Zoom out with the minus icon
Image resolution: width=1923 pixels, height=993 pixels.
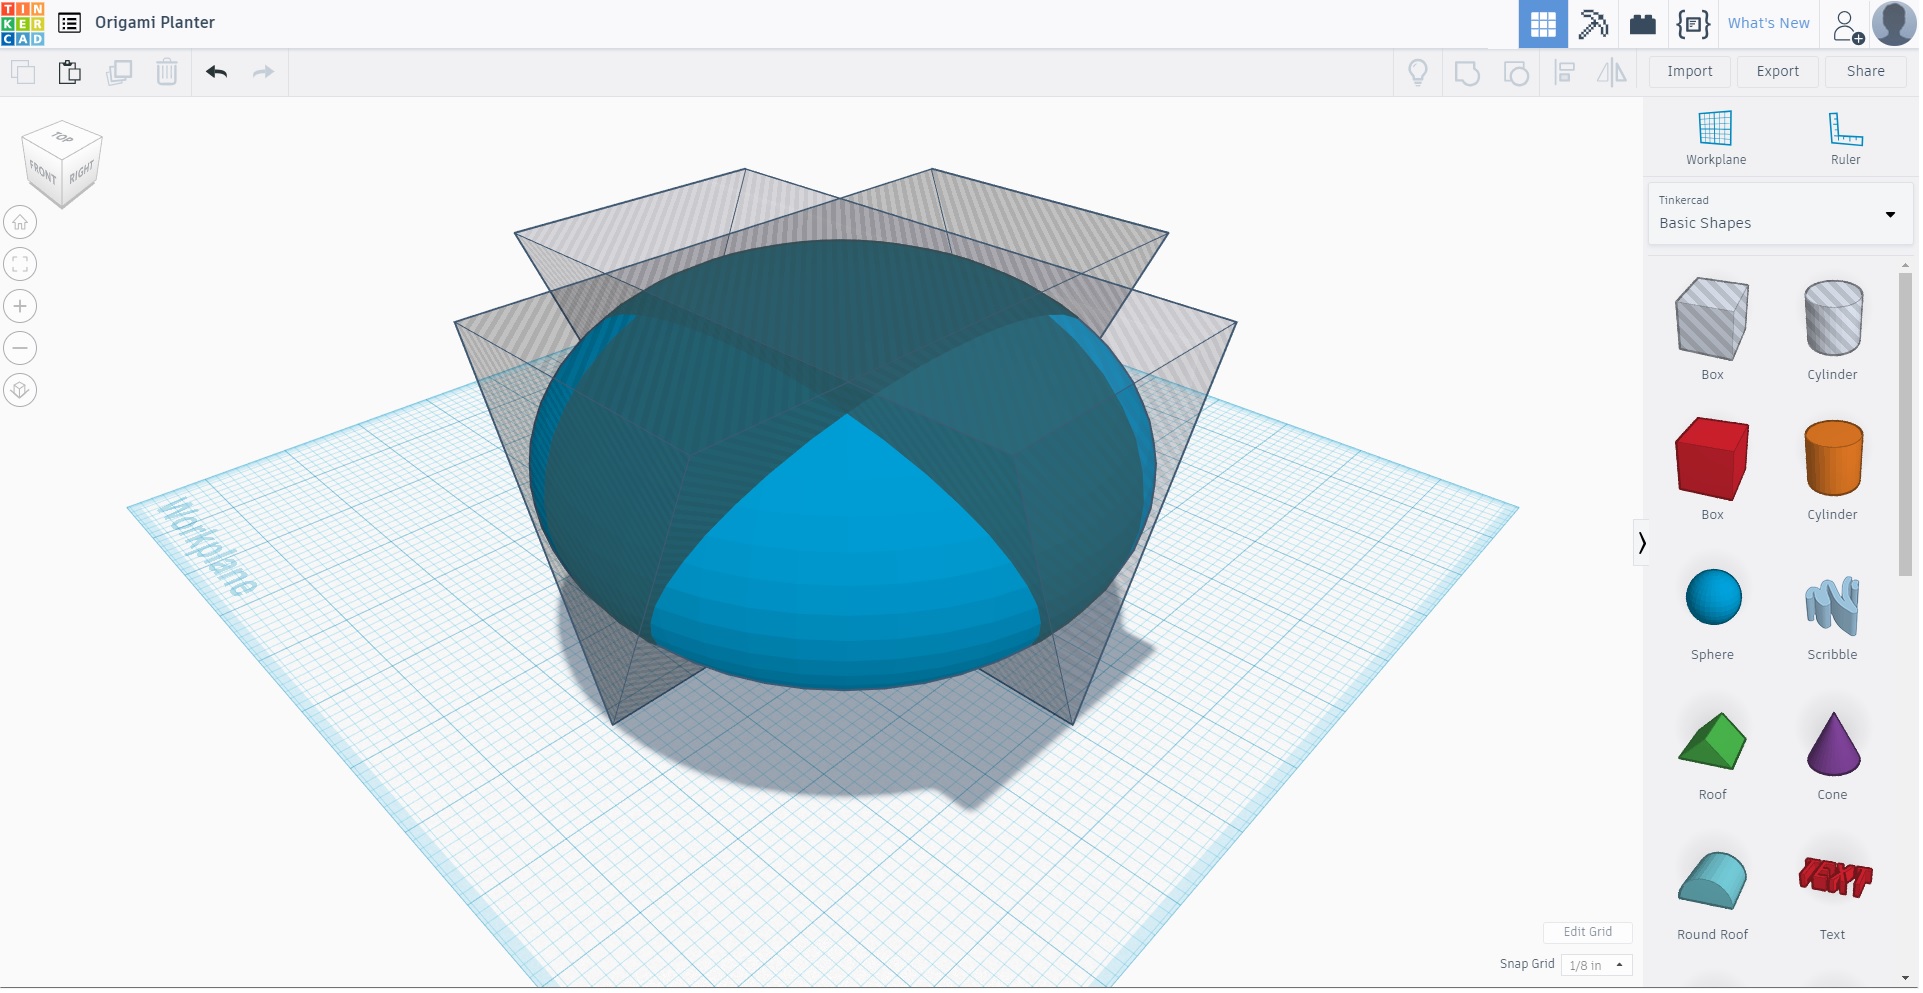pyautogui.click(x=20, y=348)
